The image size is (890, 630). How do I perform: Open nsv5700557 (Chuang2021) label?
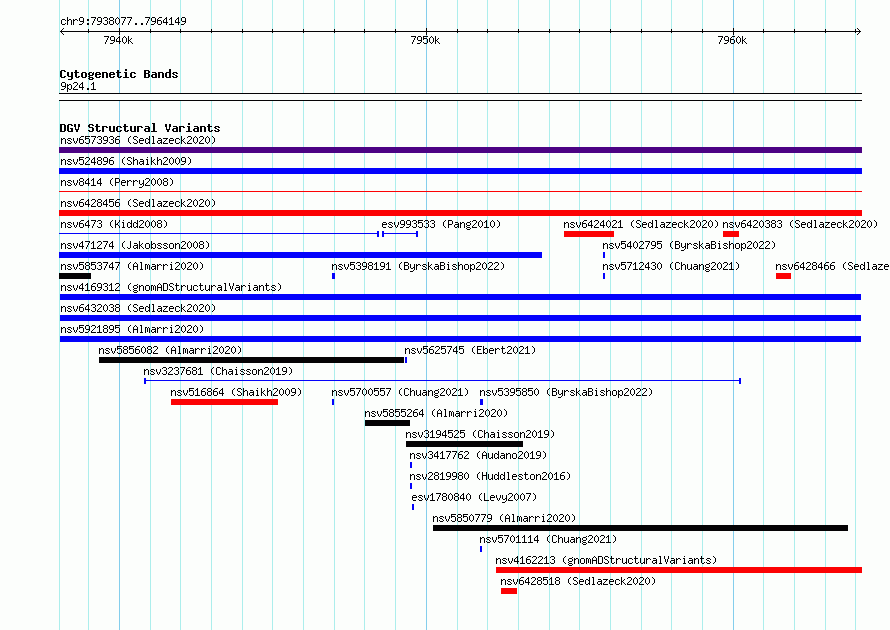coord(400,392)
